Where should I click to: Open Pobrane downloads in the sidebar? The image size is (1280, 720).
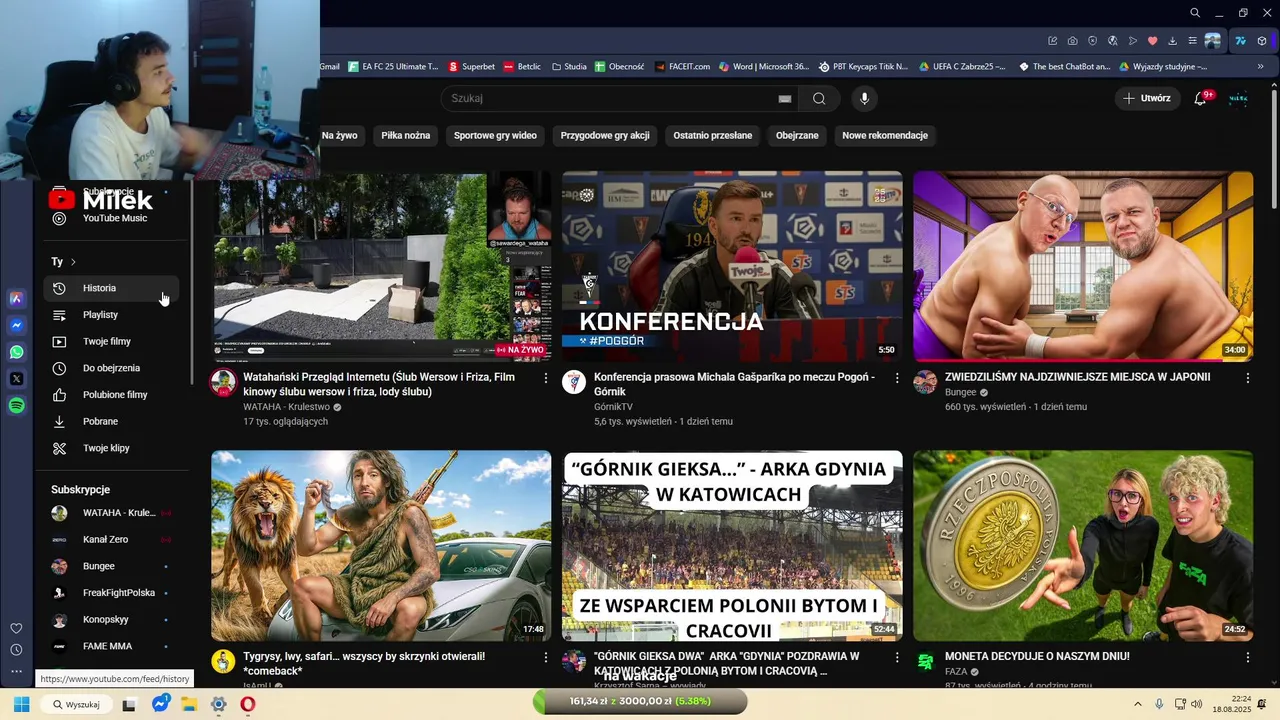pos(111,422)
